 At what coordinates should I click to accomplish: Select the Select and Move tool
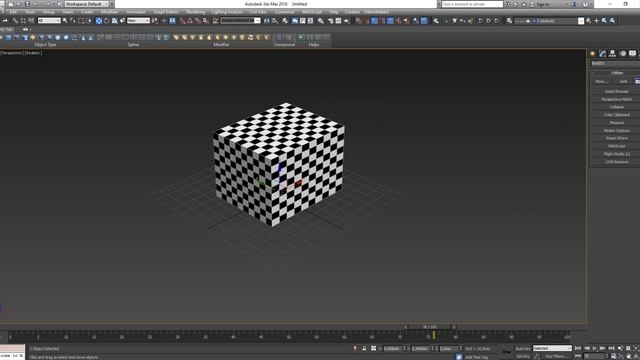(98, 20)
